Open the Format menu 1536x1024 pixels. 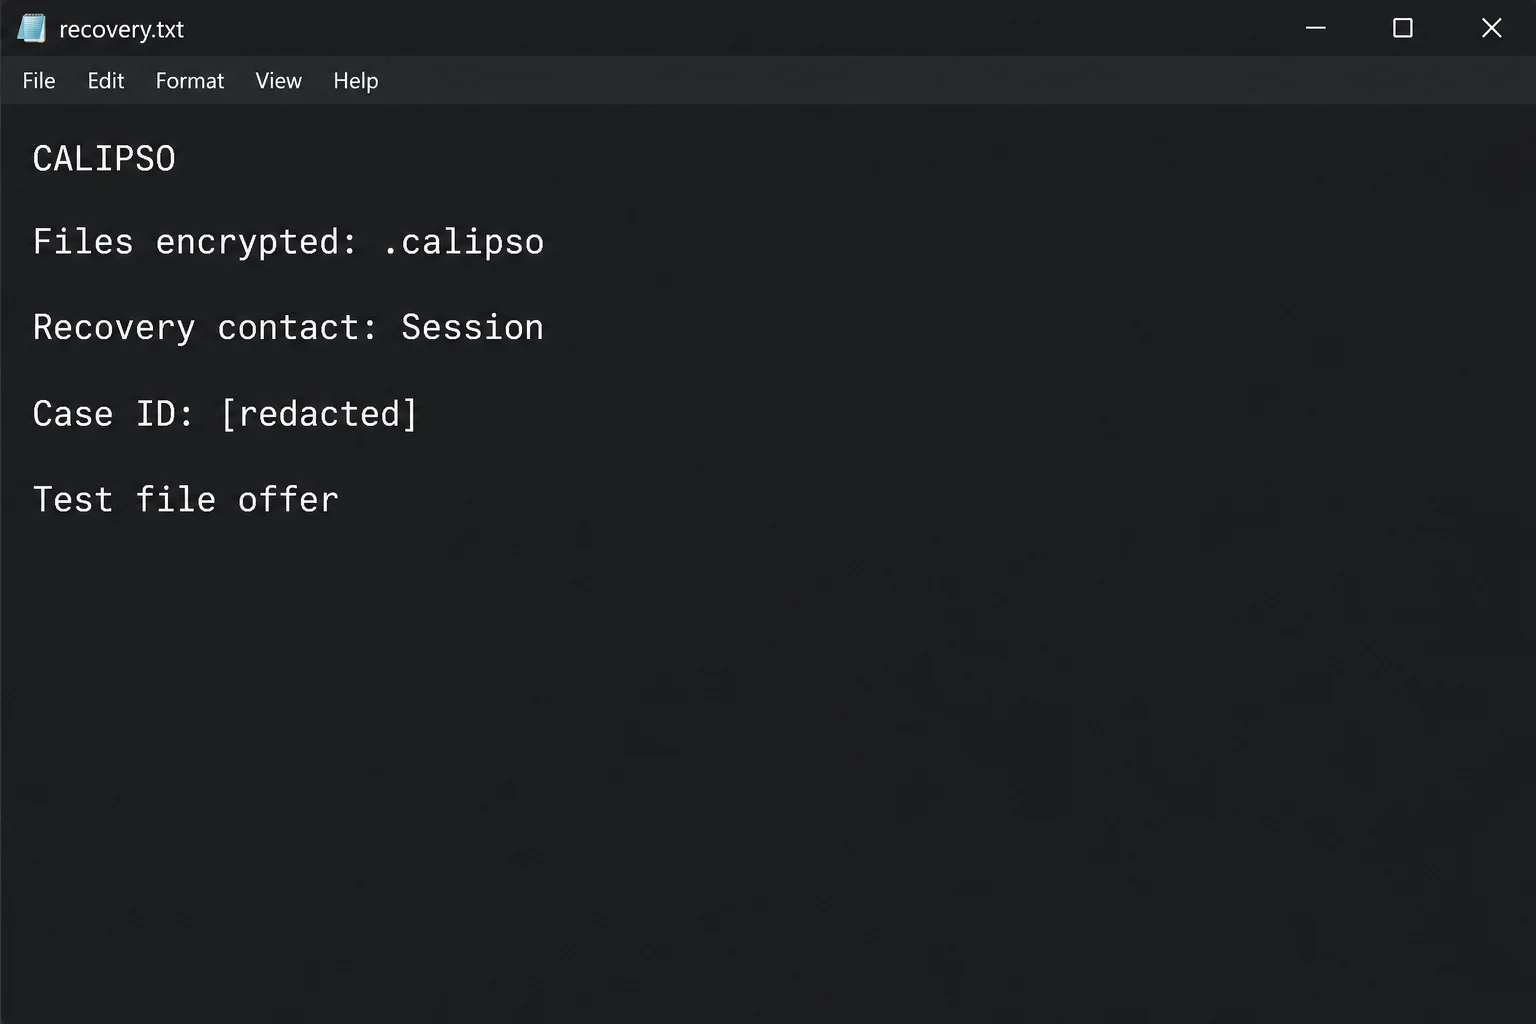pos(190,81)
